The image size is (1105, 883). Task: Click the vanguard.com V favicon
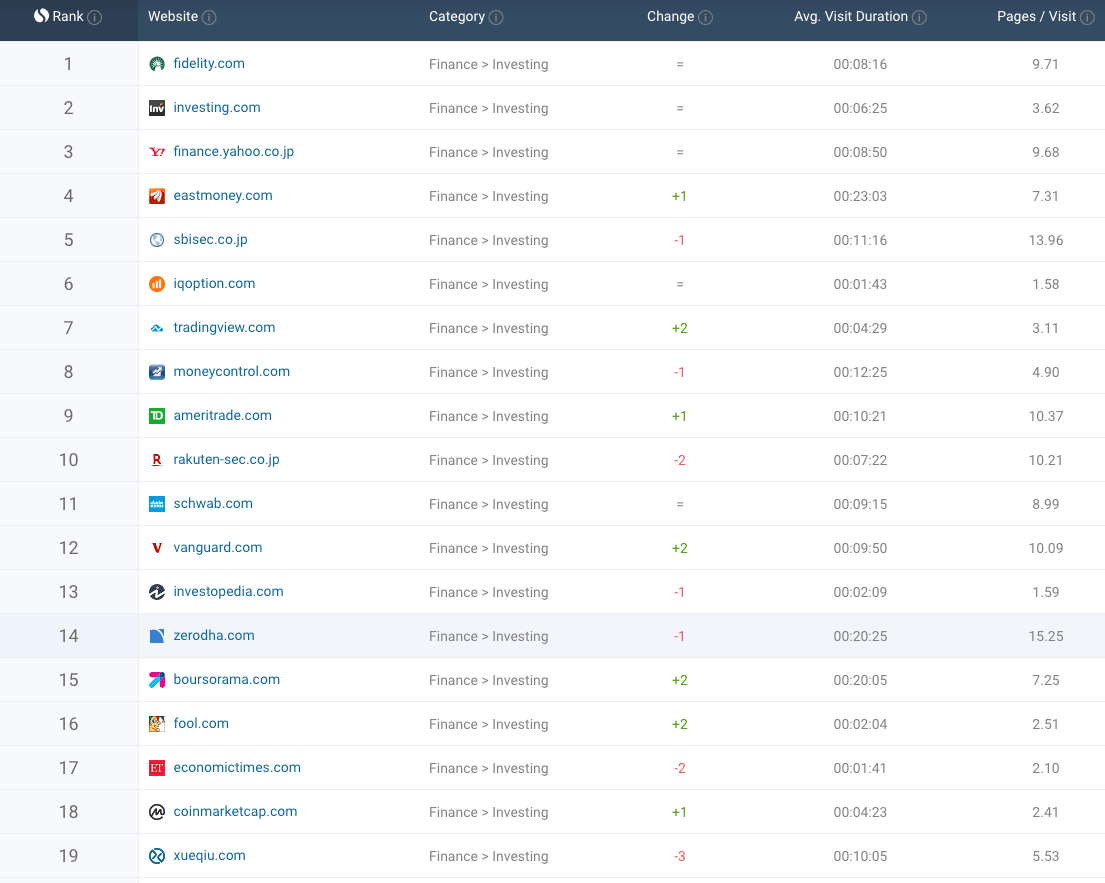pos(156,548)
